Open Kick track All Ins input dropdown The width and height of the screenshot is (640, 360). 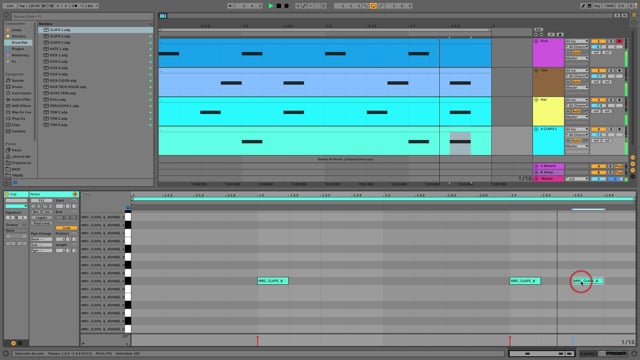click(577, 41)
